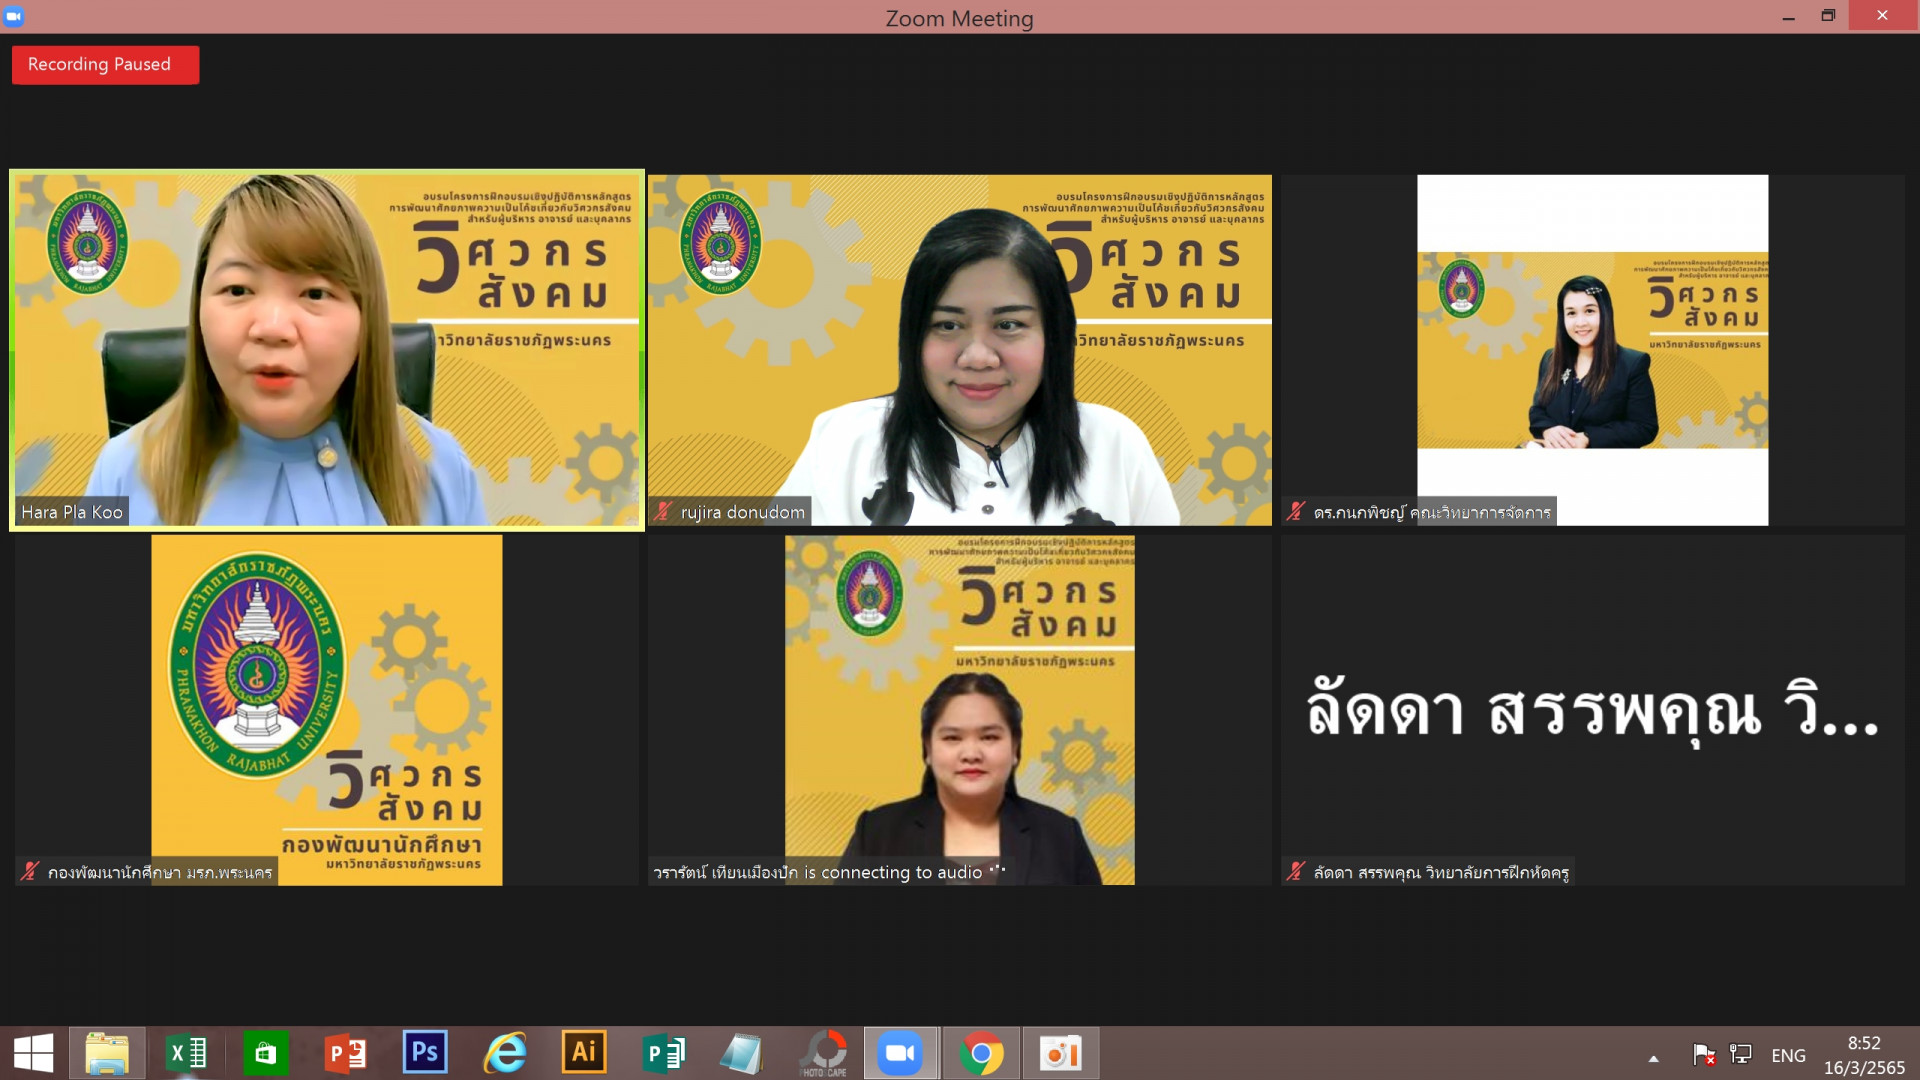Select the ลัดดา สรรพคุณ participant tile
The width and height of the screenshot is (1920, 1080).
point(1592,710)
